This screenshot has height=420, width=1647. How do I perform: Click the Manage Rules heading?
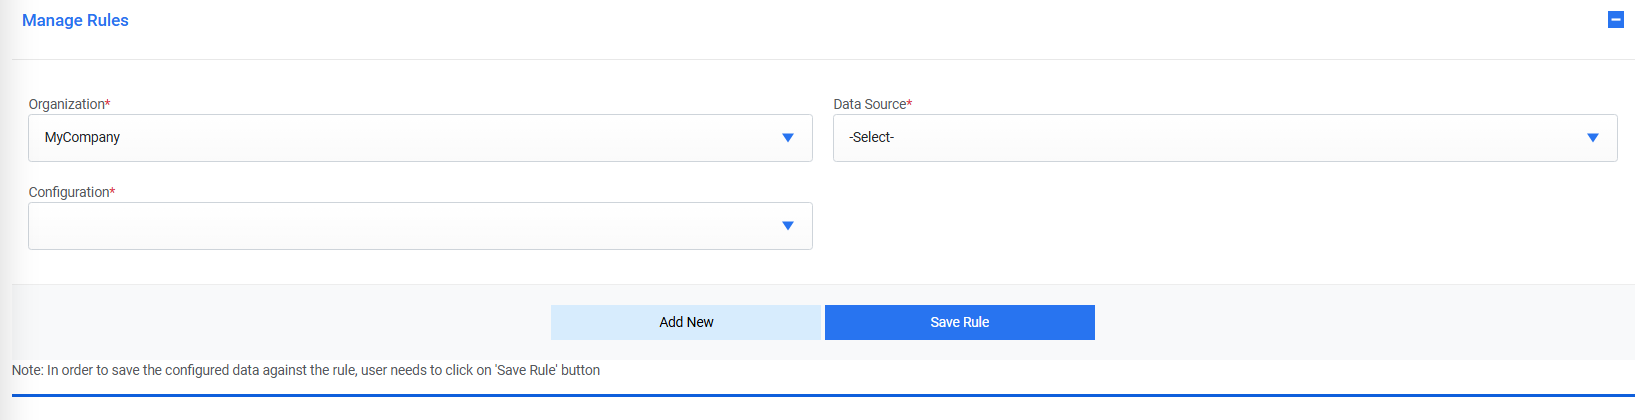tap(75, 20)
